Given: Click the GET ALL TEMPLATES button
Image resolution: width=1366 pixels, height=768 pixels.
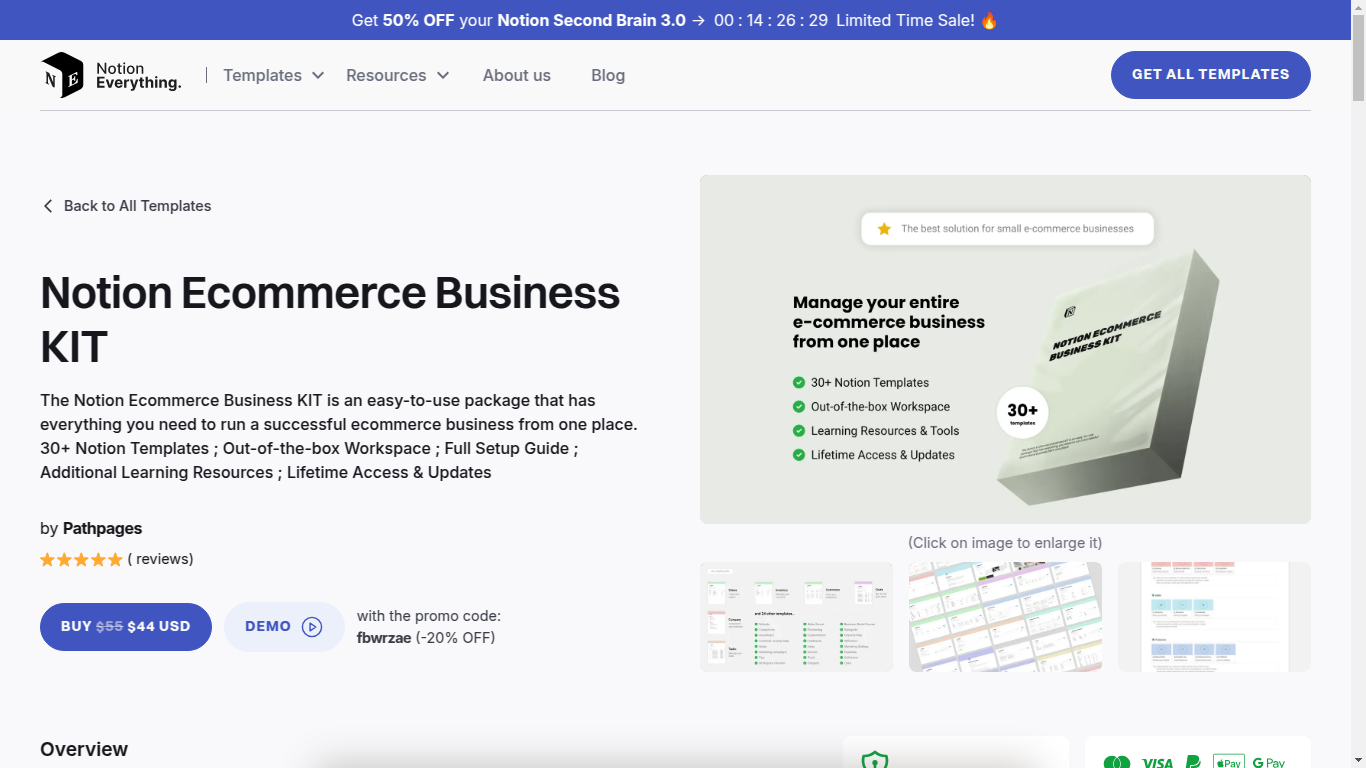Looking at the screenshot, I should pos(1210,75).
